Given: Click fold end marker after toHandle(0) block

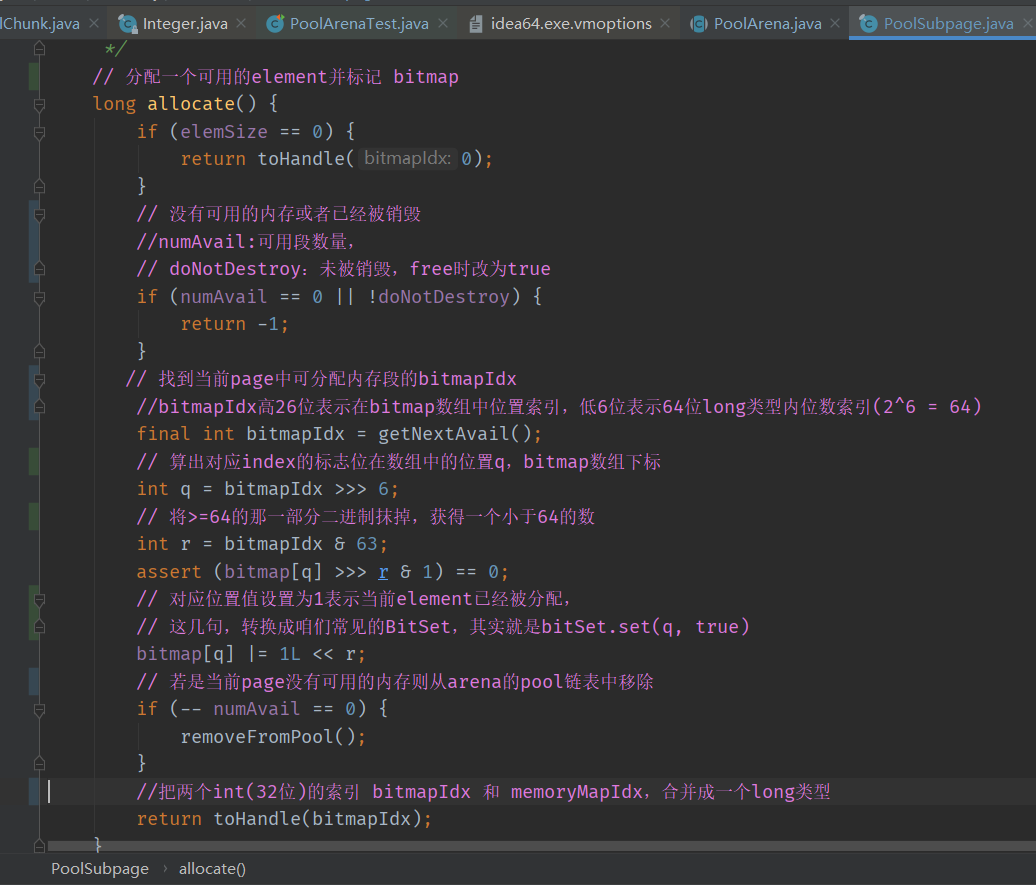Looking at the screenshot, I should (x=40, y=187).
